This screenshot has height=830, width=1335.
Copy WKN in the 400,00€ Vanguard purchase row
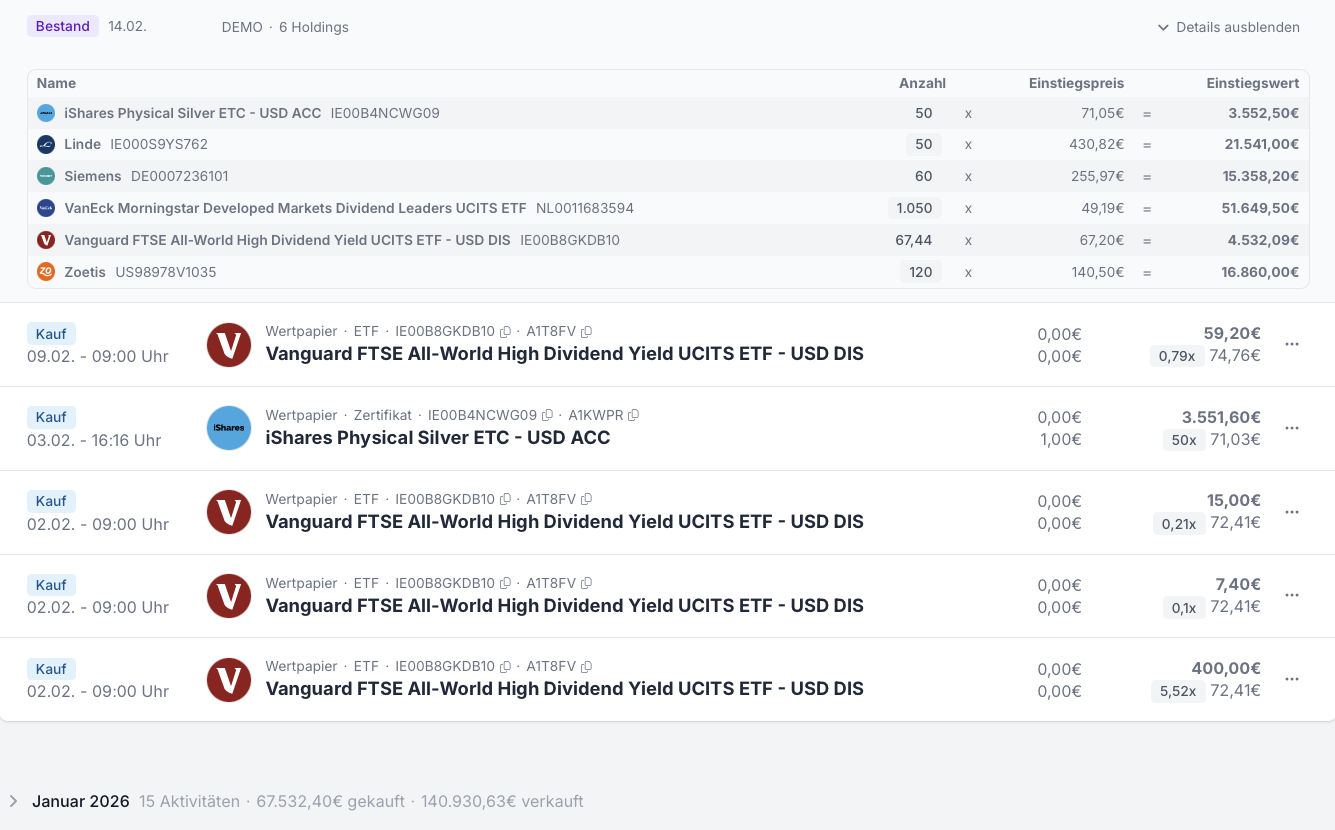[586, 666]
